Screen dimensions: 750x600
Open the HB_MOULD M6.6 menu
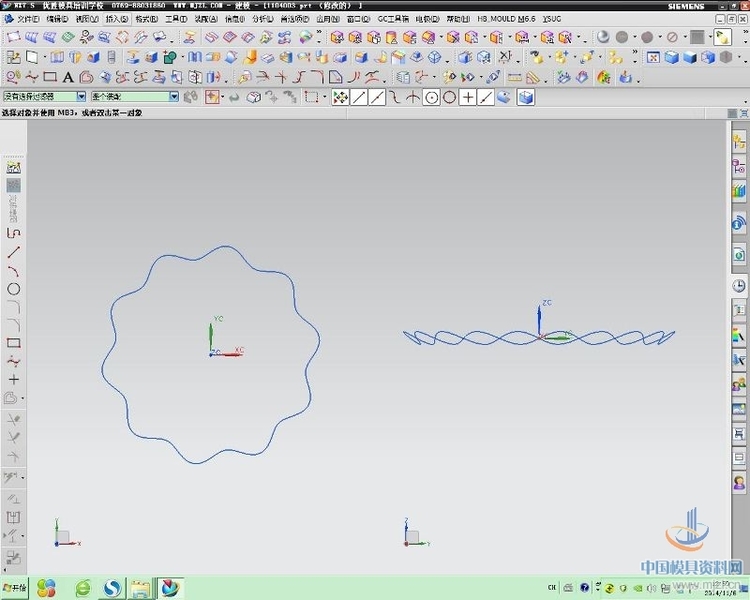tap(507, 19)
